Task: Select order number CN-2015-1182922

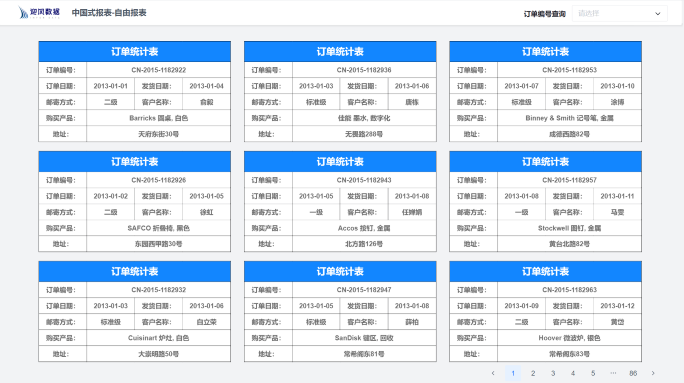Action: point(159,70)
